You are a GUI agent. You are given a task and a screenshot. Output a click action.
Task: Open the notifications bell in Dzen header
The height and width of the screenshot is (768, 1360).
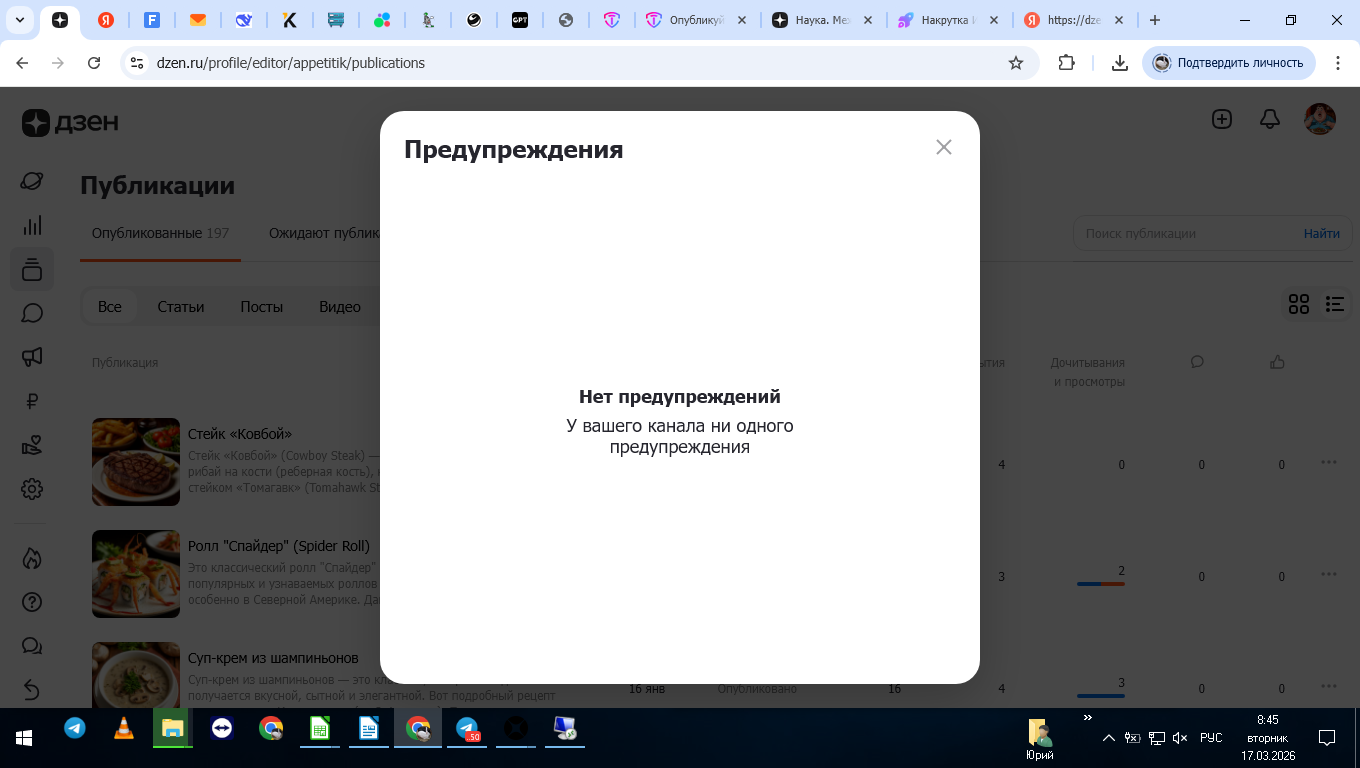[x=1270, y=119]
